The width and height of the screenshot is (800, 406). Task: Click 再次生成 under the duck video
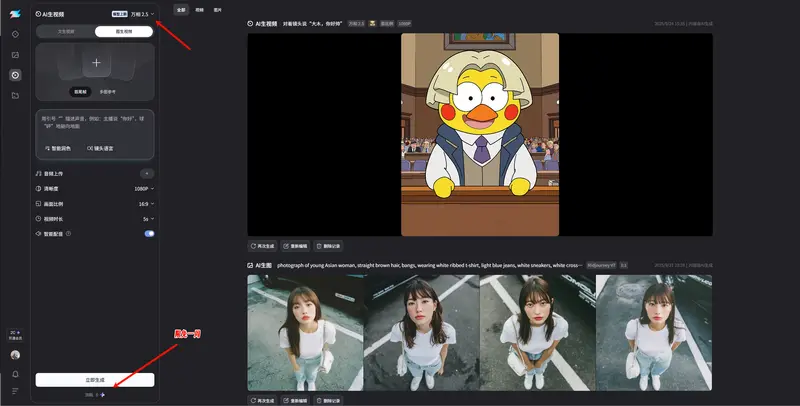(x=262, y=246)
